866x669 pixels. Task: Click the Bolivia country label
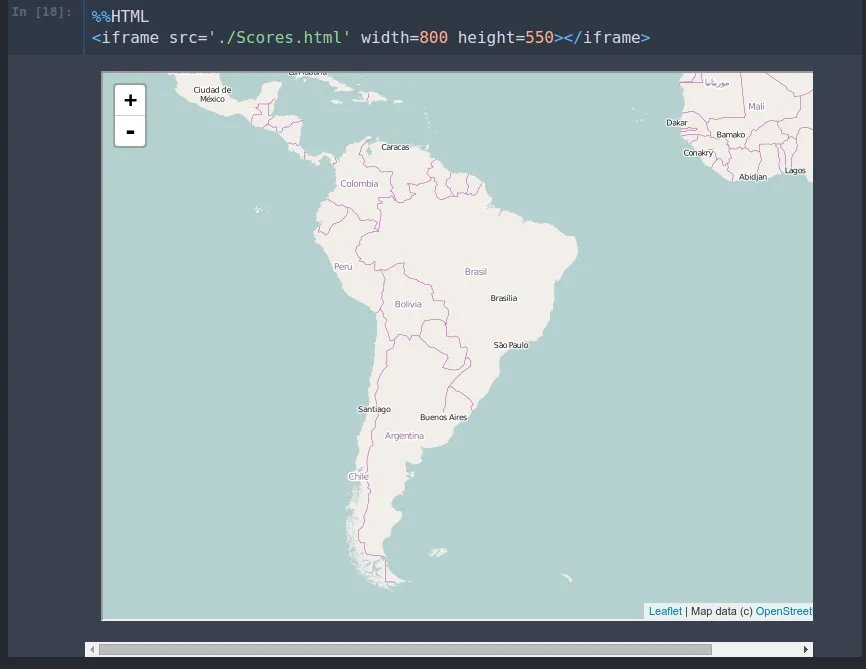click(408, 304)
